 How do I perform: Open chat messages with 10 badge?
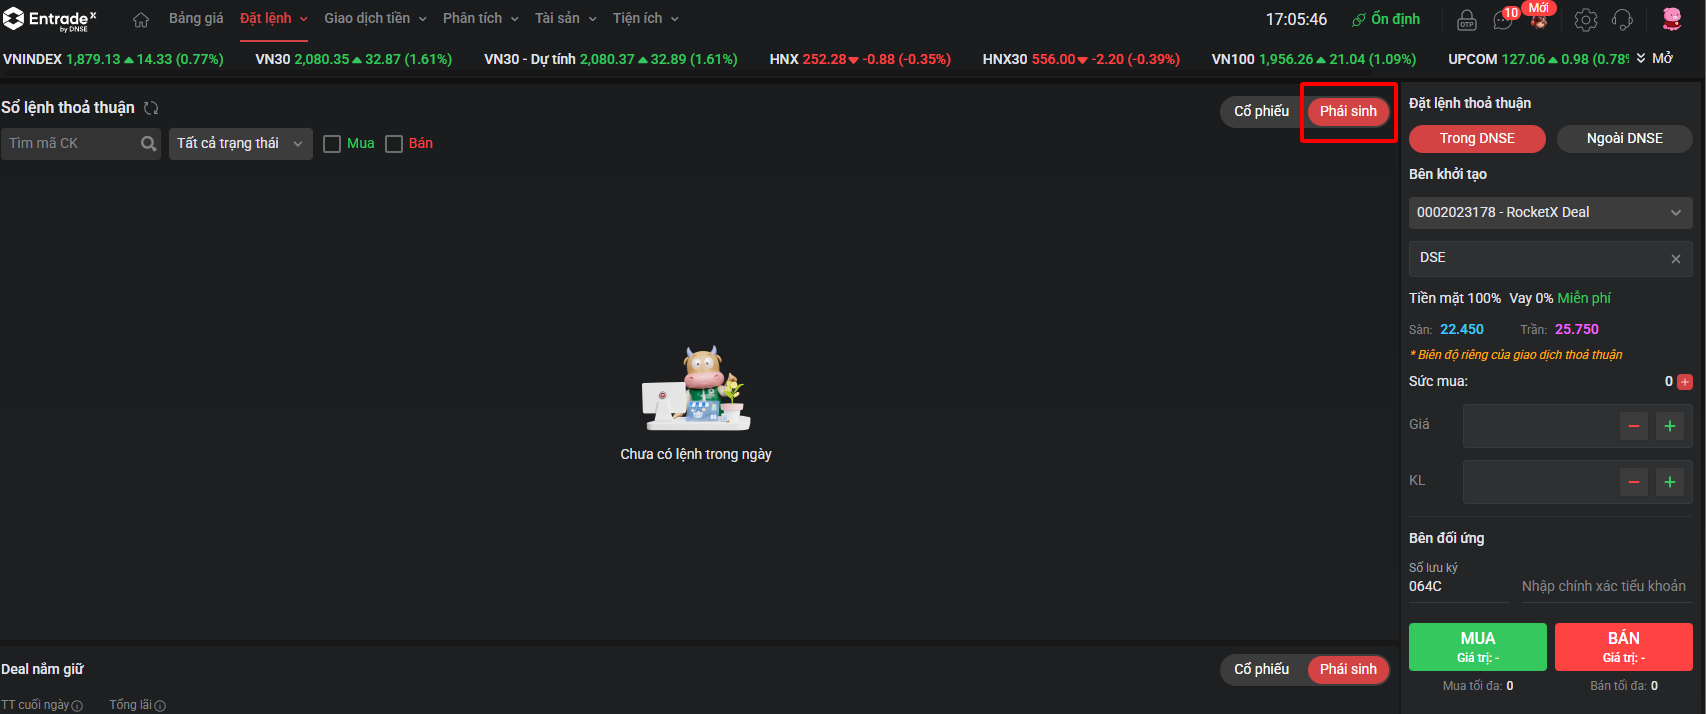tap(1504, 19)
